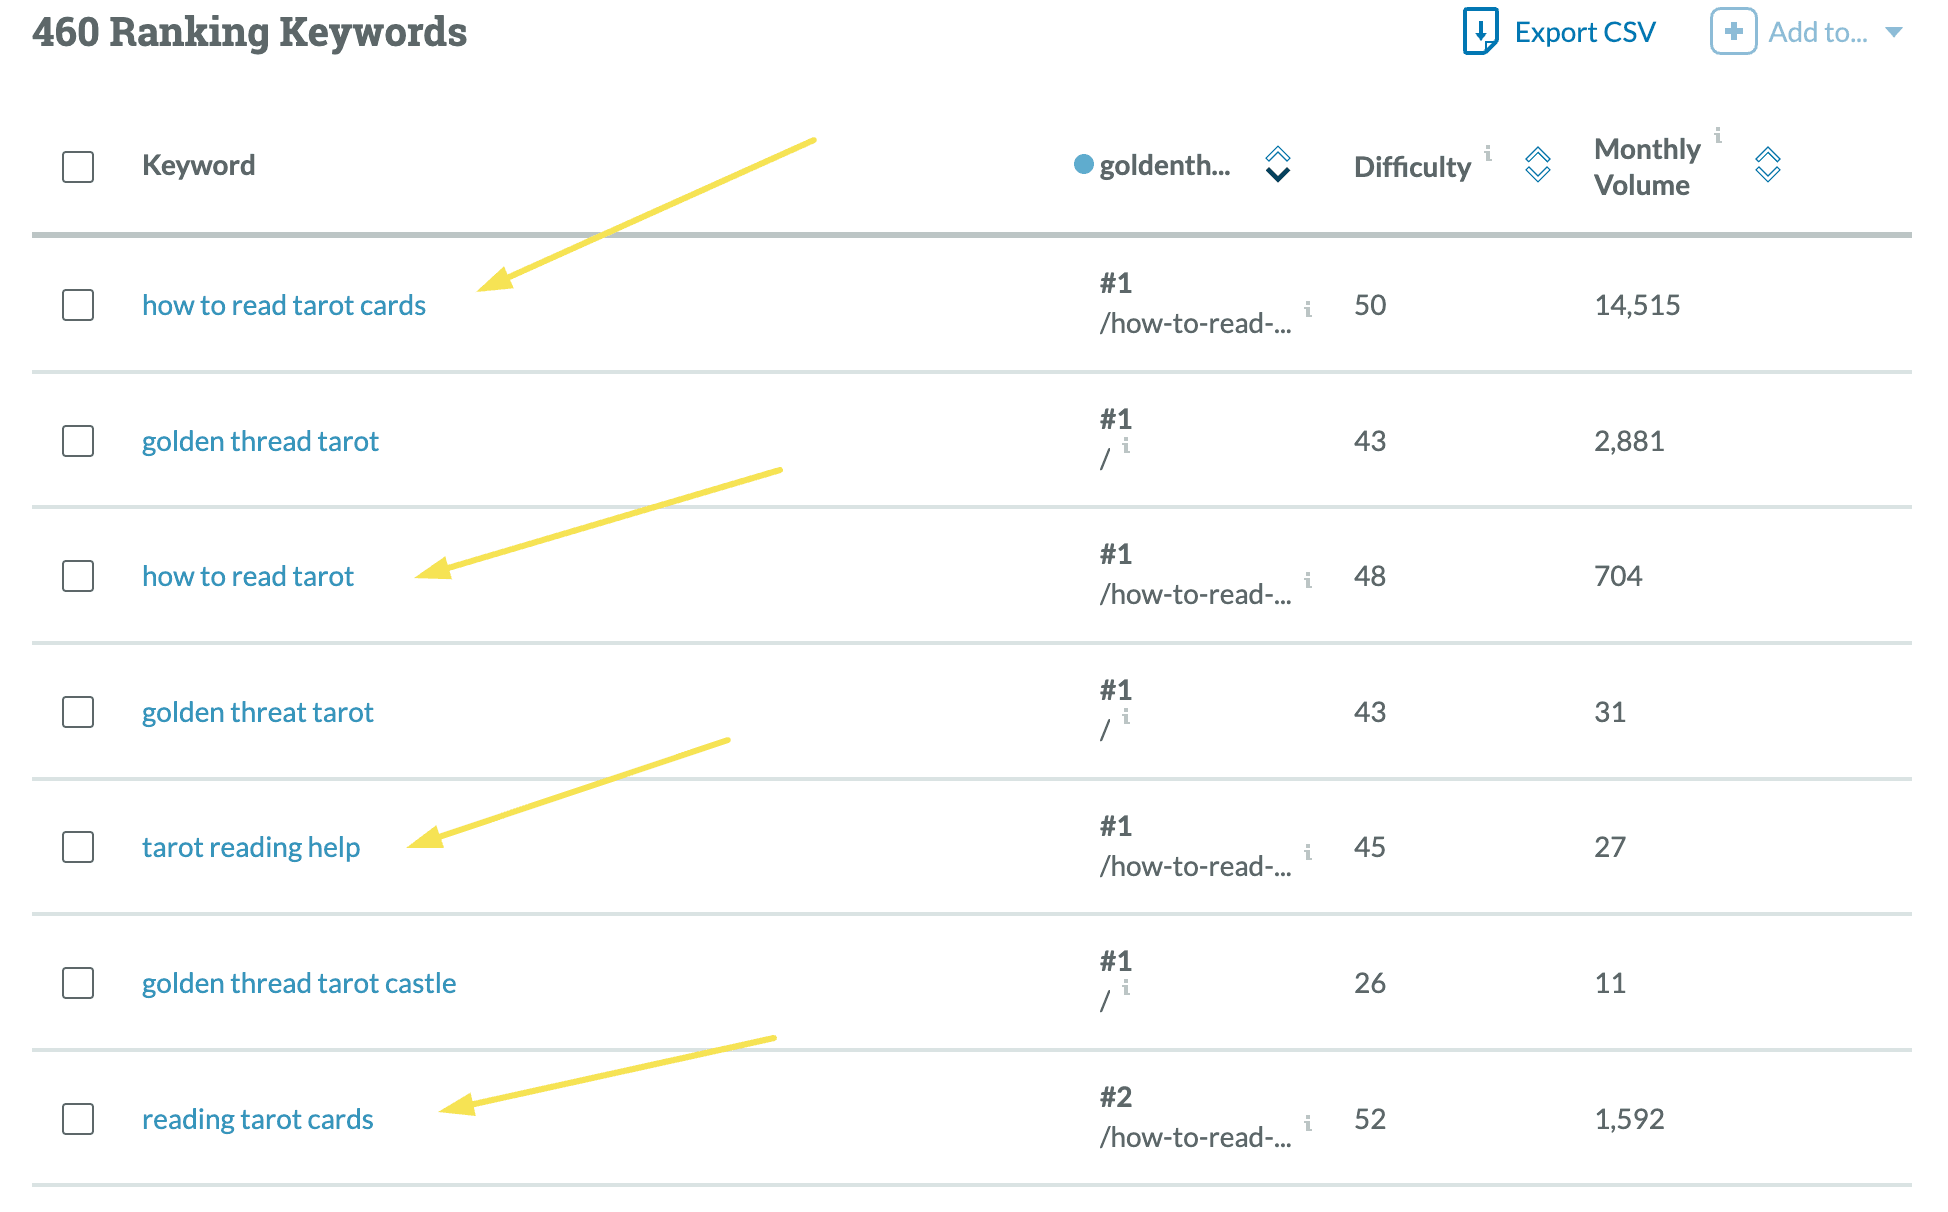The height and width of the screenshot is (1212, 1948).
Task: Select checkbox for 'golden threat tarot'
Action: (78, 712)
